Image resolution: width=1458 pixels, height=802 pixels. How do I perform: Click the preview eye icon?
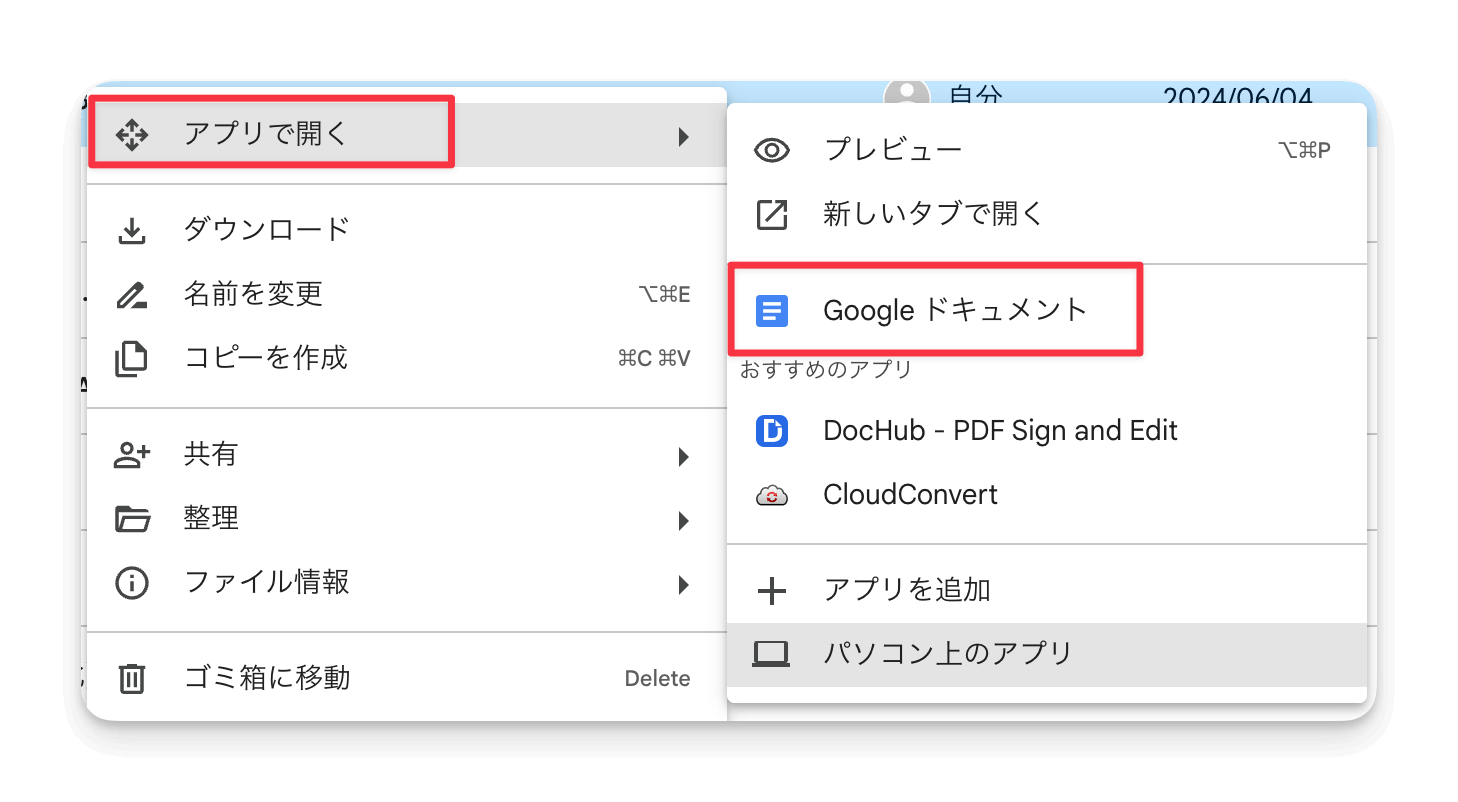tap(772, 151)
